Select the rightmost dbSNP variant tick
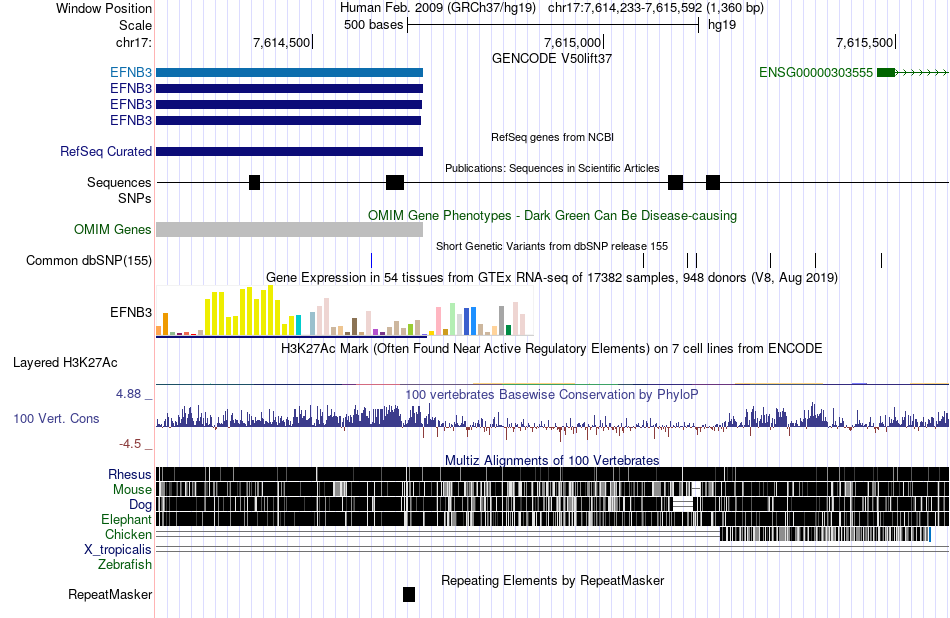950x618 pixels. coord(882,261)
